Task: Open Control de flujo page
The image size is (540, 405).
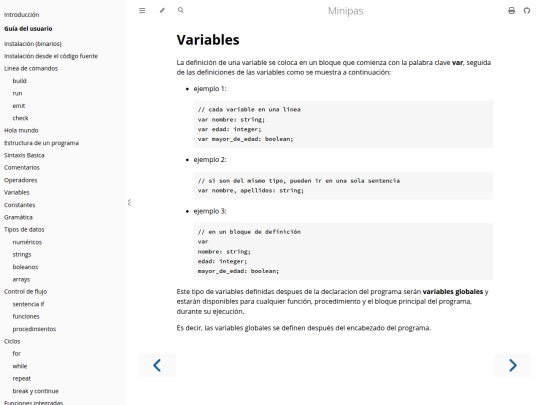Action: [25, 292]
